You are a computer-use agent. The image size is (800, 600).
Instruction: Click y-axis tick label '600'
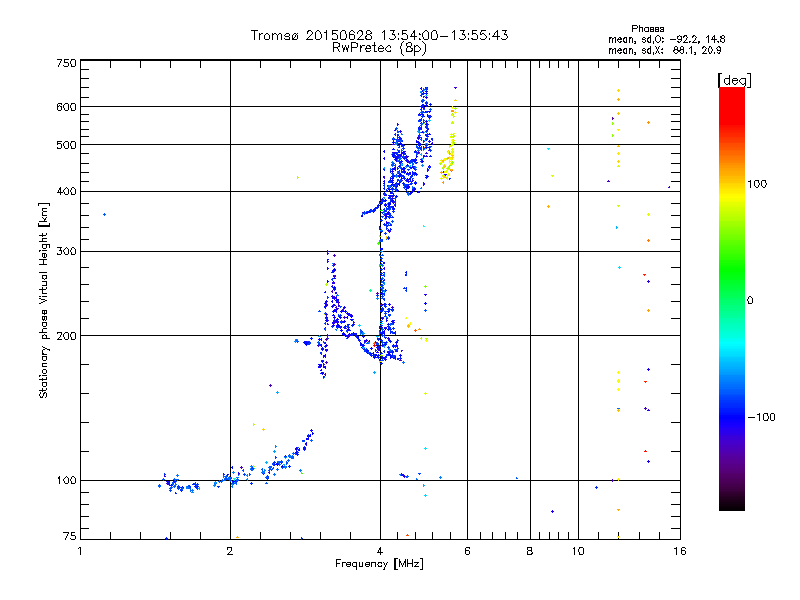point(66,107)
